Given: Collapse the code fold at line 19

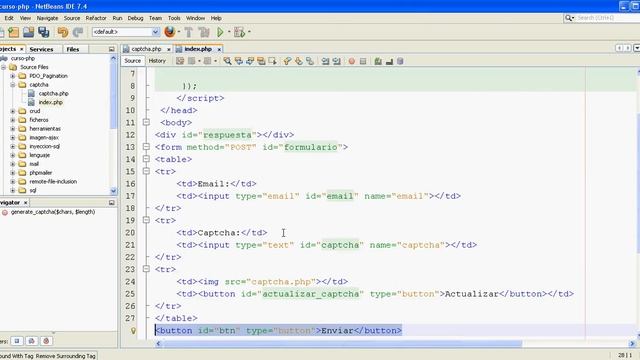Looking at the screenshot, I should tap(146, 220).
